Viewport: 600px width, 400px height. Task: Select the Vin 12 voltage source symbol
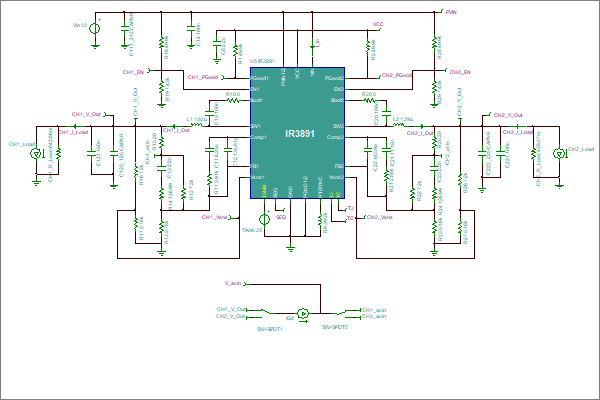(x=95, y=28)
